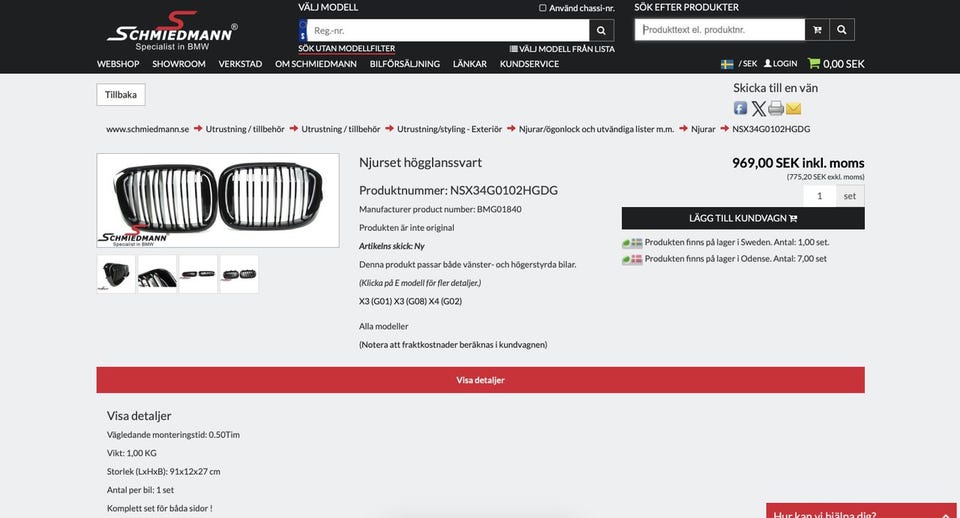Click LÄGG TILL KUNDVAGN button
This screenshot has height=518, width=960.
coord(743,218)
